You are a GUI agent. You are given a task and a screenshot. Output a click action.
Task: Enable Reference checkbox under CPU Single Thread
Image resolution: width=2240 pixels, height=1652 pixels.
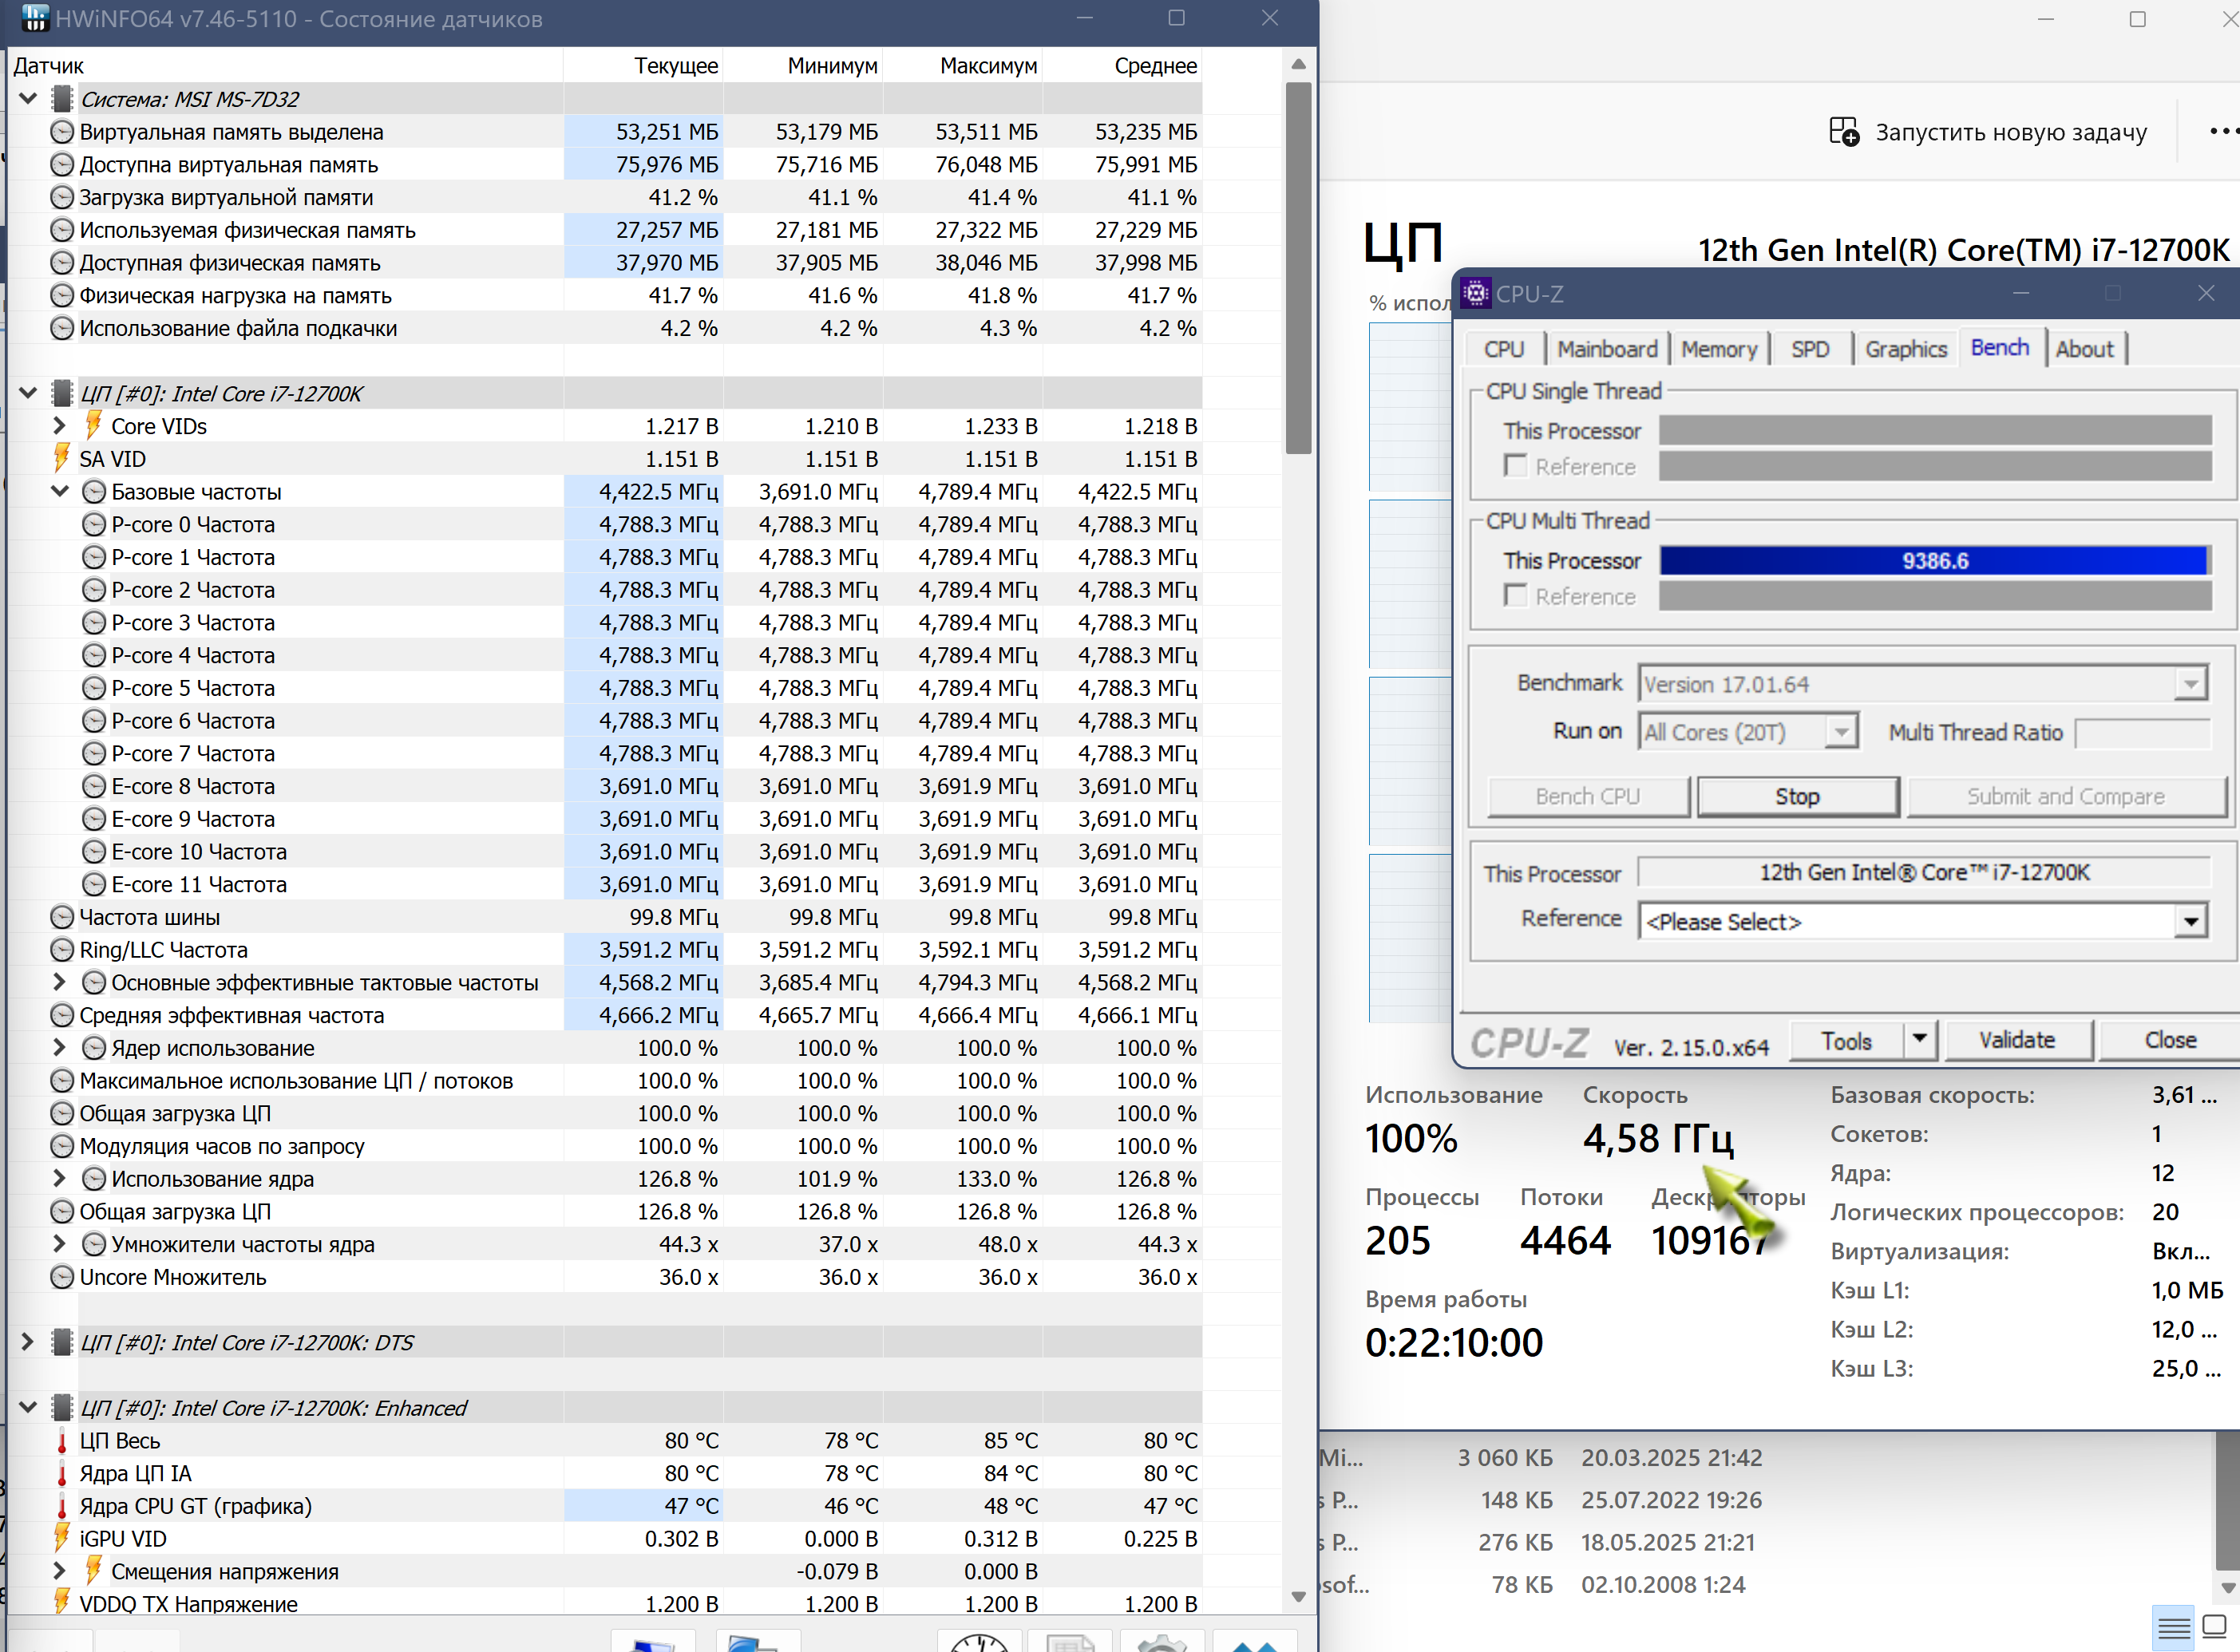coord(1515,466)
